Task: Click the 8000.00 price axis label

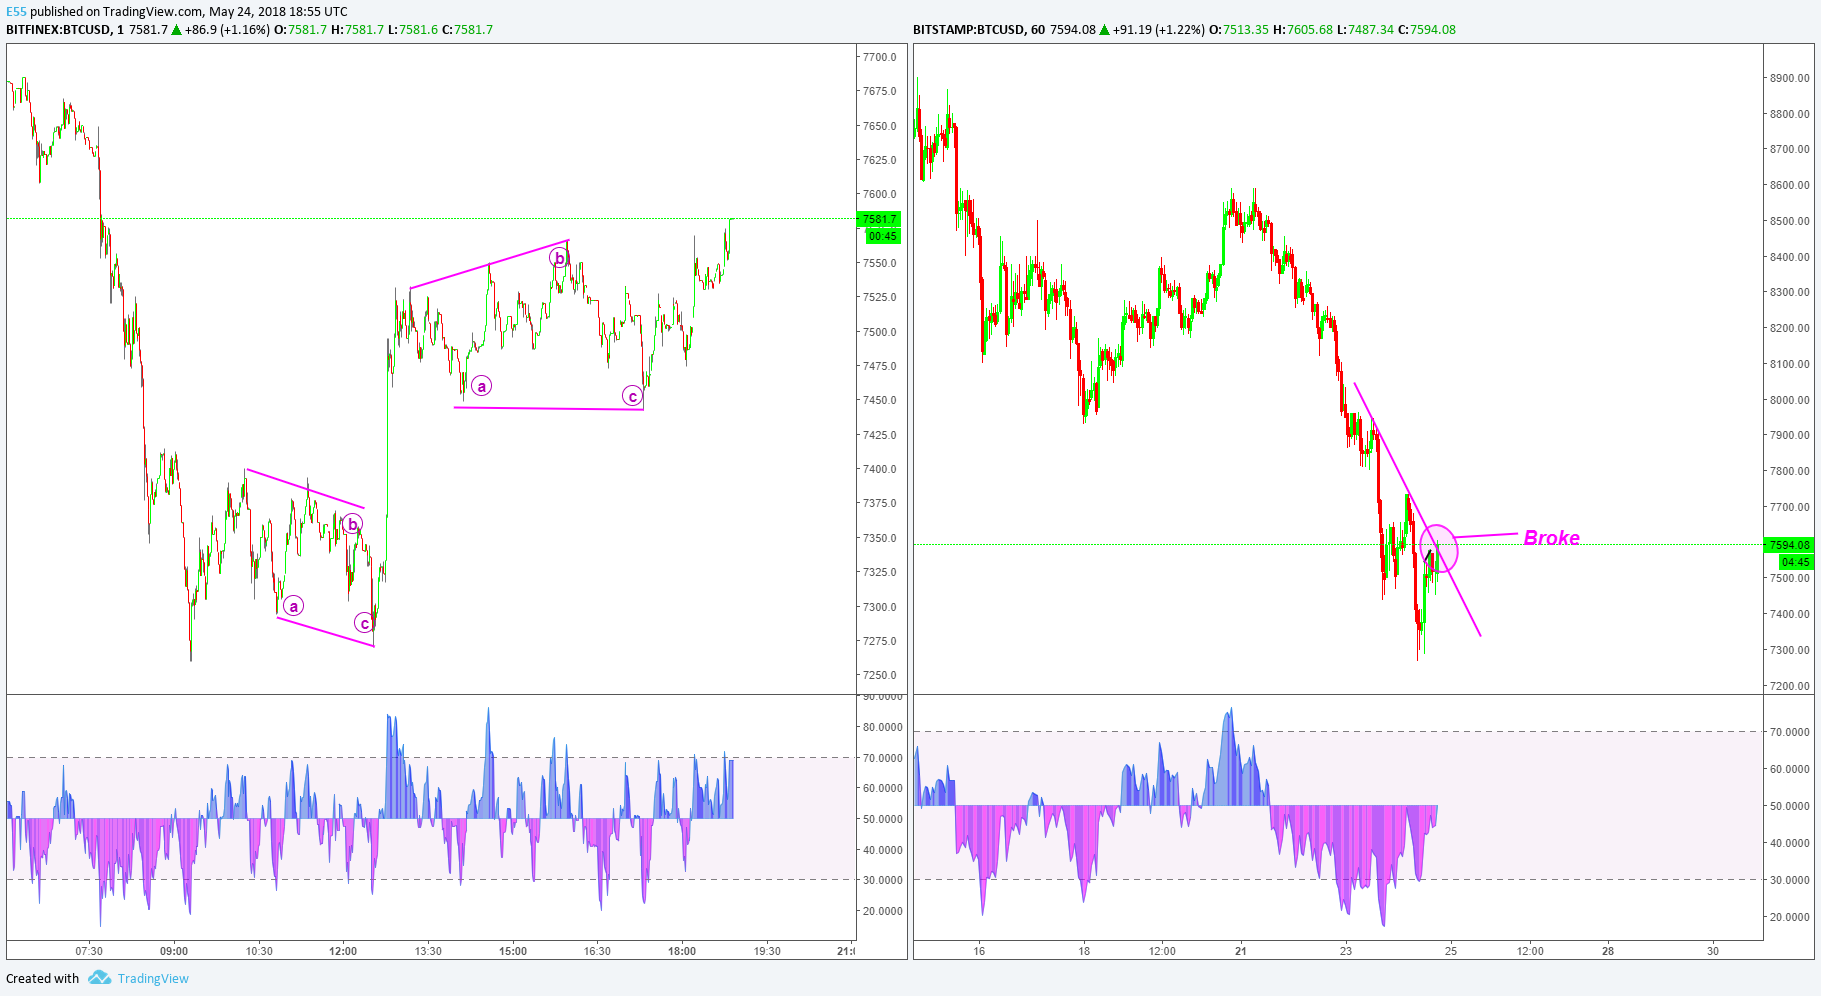Action: (1790, 400)
